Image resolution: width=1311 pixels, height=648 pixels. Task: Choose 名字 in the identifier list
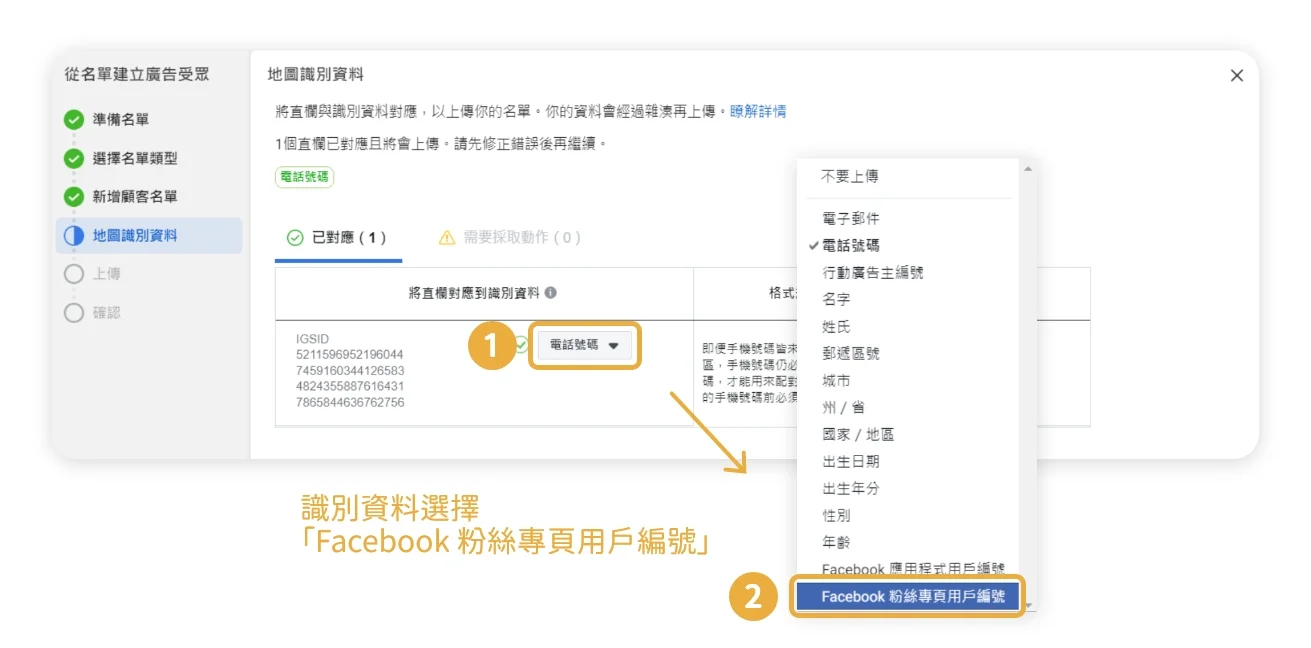(836, 299)
